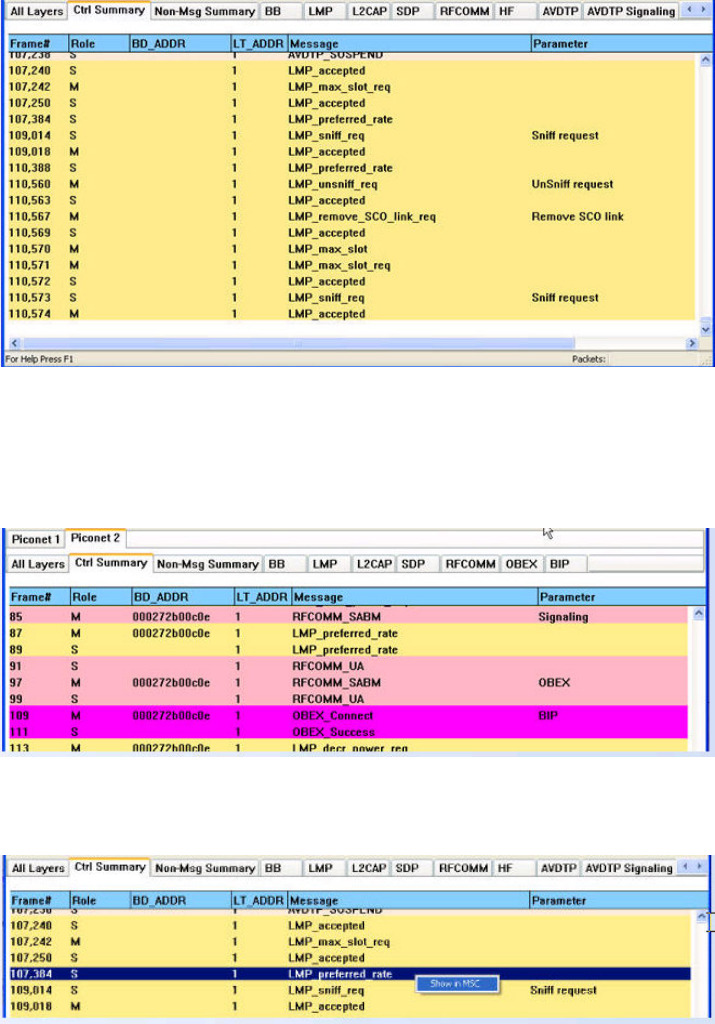Click Show in MSC context menu item
Viewport: 715px width, 1024px height.
[x=454, y=983]
